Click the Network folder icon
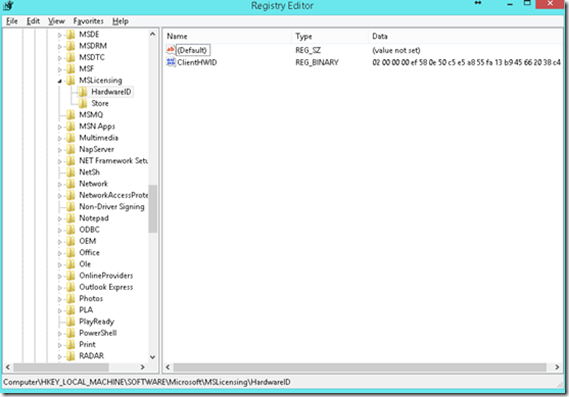The height and width of the screenshot is (397, 569). [71, 184]
